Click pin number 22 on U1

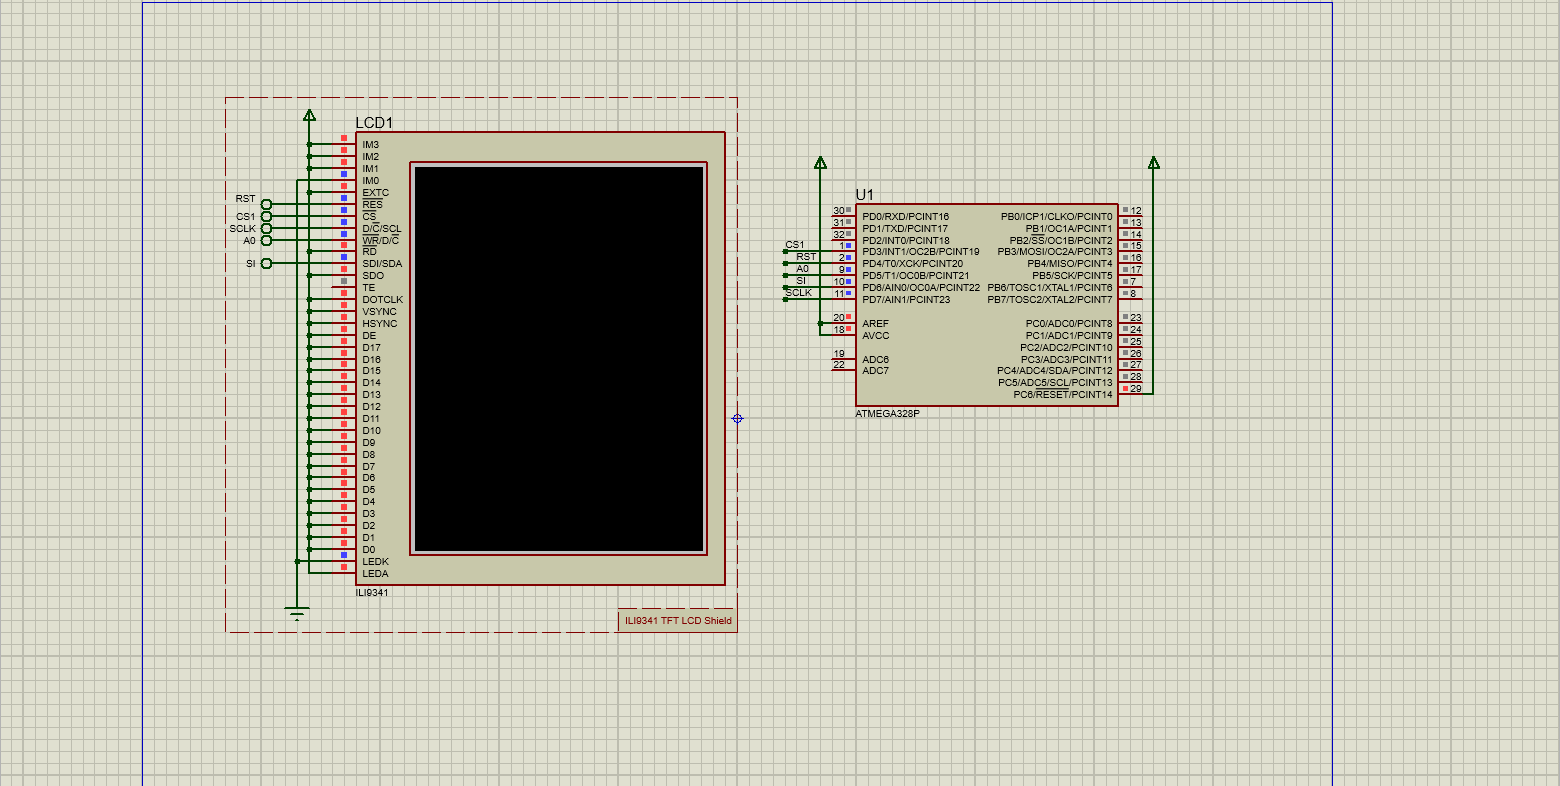[839, 365]
